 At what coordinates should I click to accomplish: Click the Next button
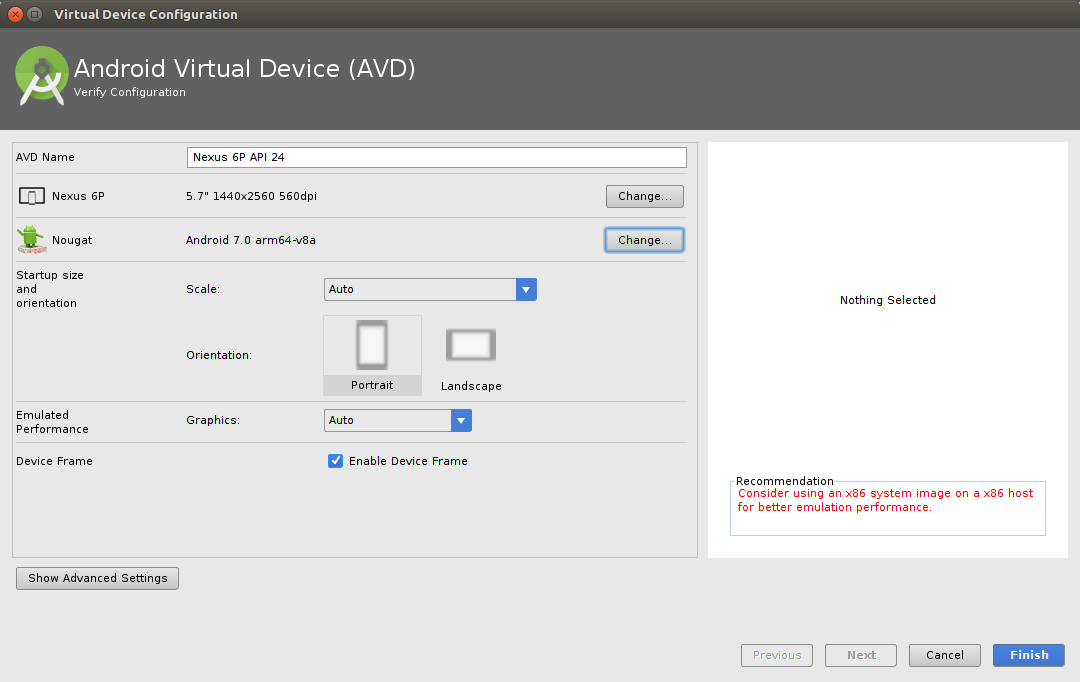860,655
